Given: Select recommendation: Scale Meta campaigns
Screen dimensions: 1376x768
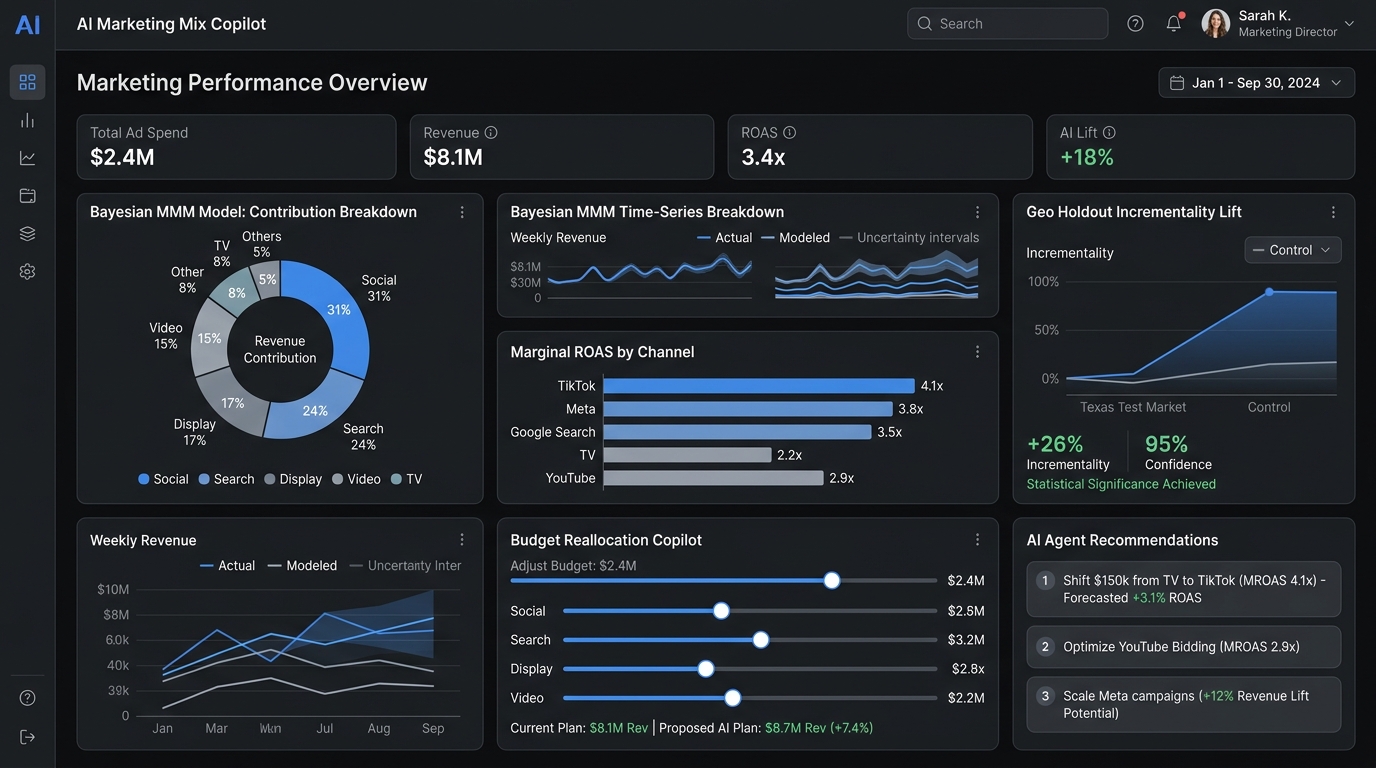Looking at the screenshot, I should (1184, 704).
